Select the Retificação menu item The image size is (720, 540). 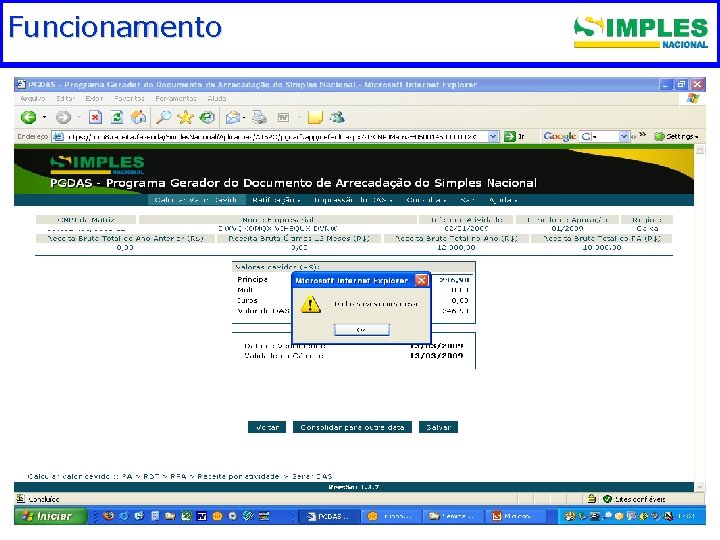click(276, 200)
